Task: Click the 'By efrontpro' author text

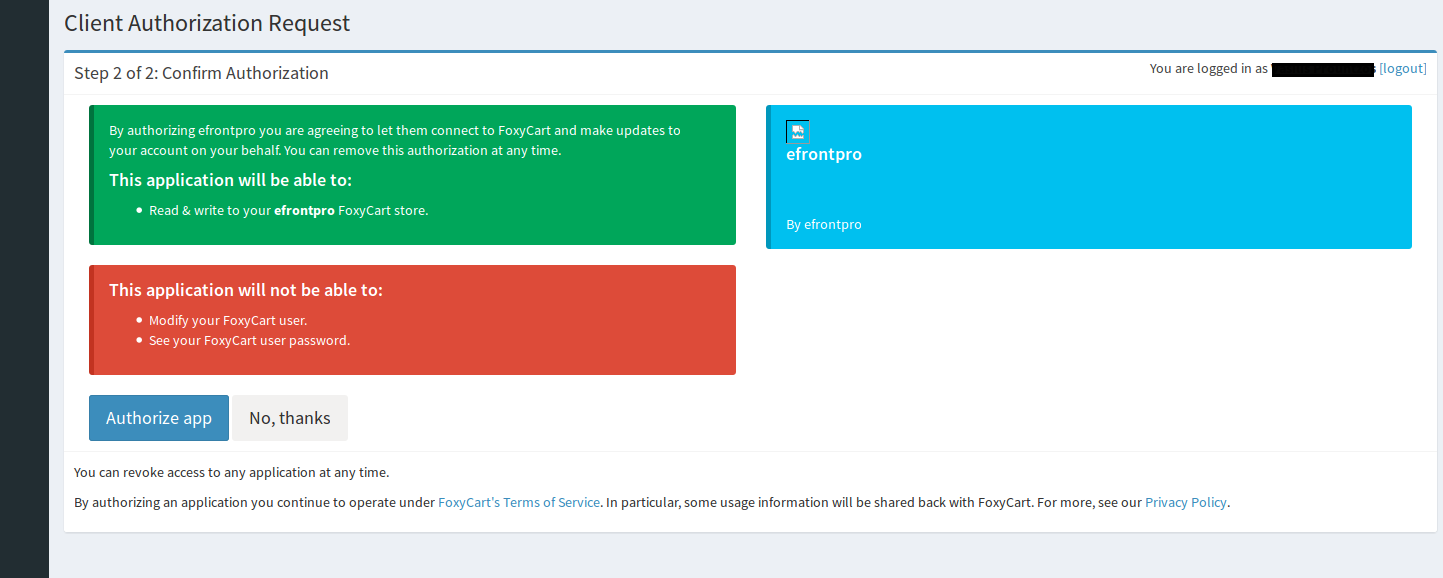Action: [x=824, y=225]
